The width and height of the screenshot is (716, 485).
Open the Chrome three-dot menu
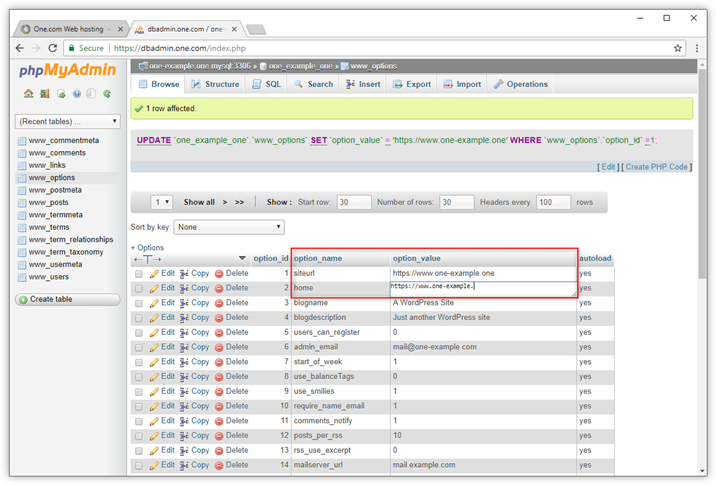pos(697,48)
